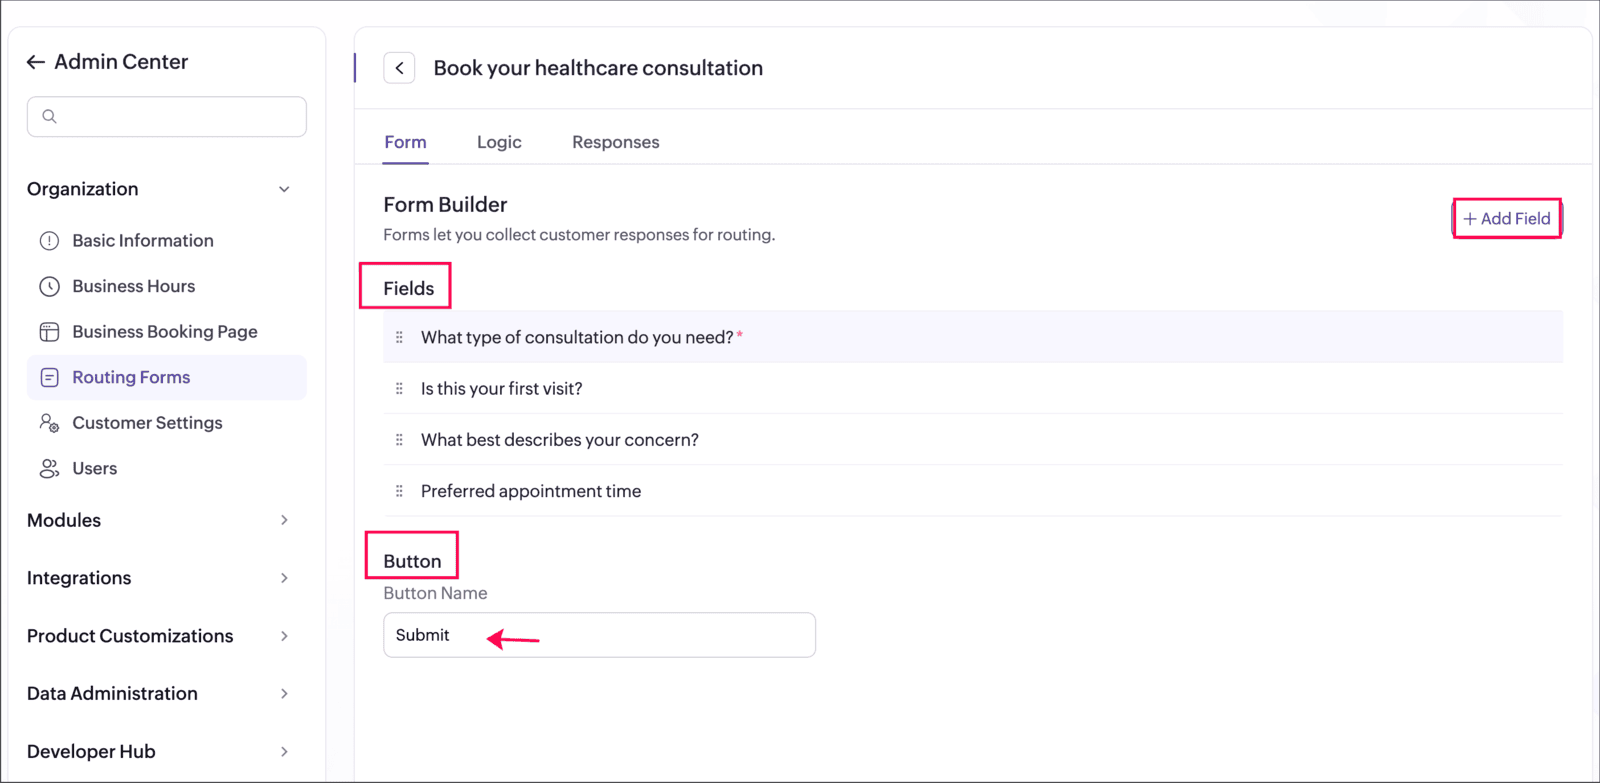
Task: Click the Admin Center search box
Action: (x=167, y=117)
